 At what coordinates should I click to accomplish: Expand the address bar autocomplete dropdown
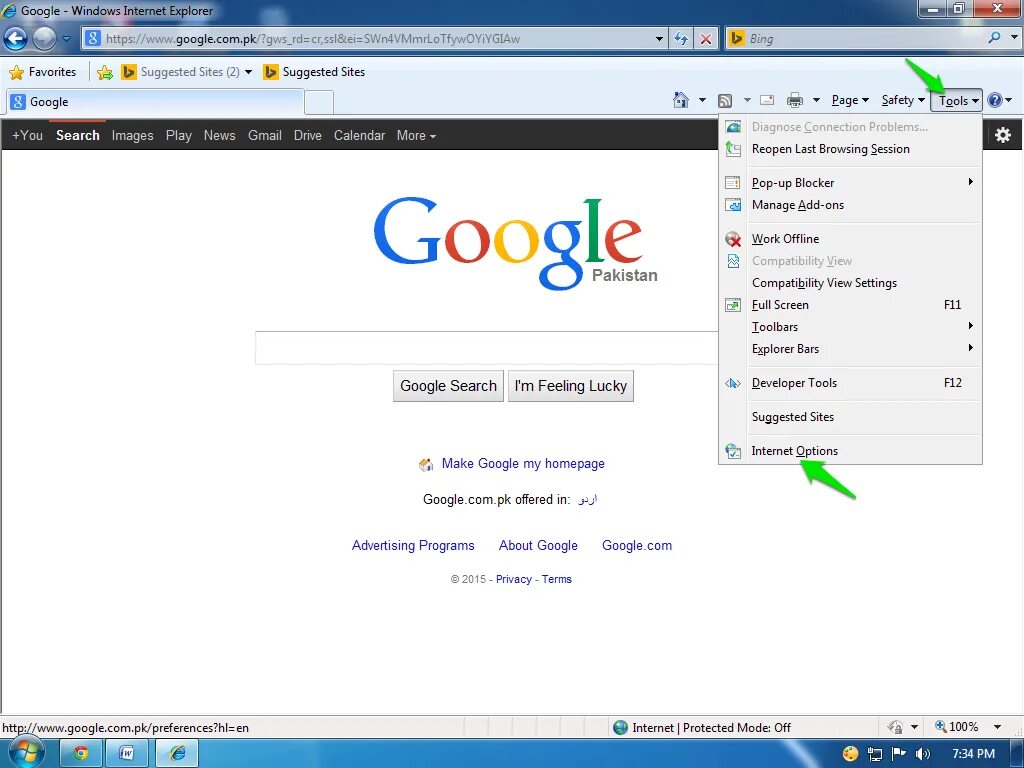(659, 39)
